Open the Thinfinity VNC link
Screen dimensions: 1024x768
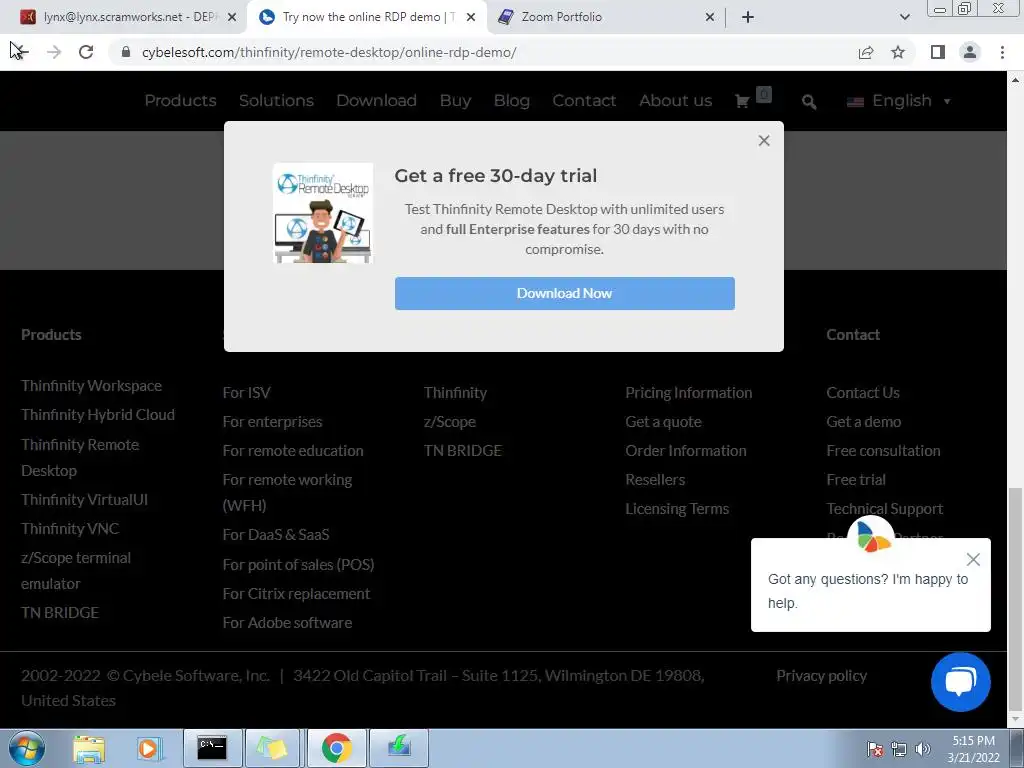click(70, 529)
